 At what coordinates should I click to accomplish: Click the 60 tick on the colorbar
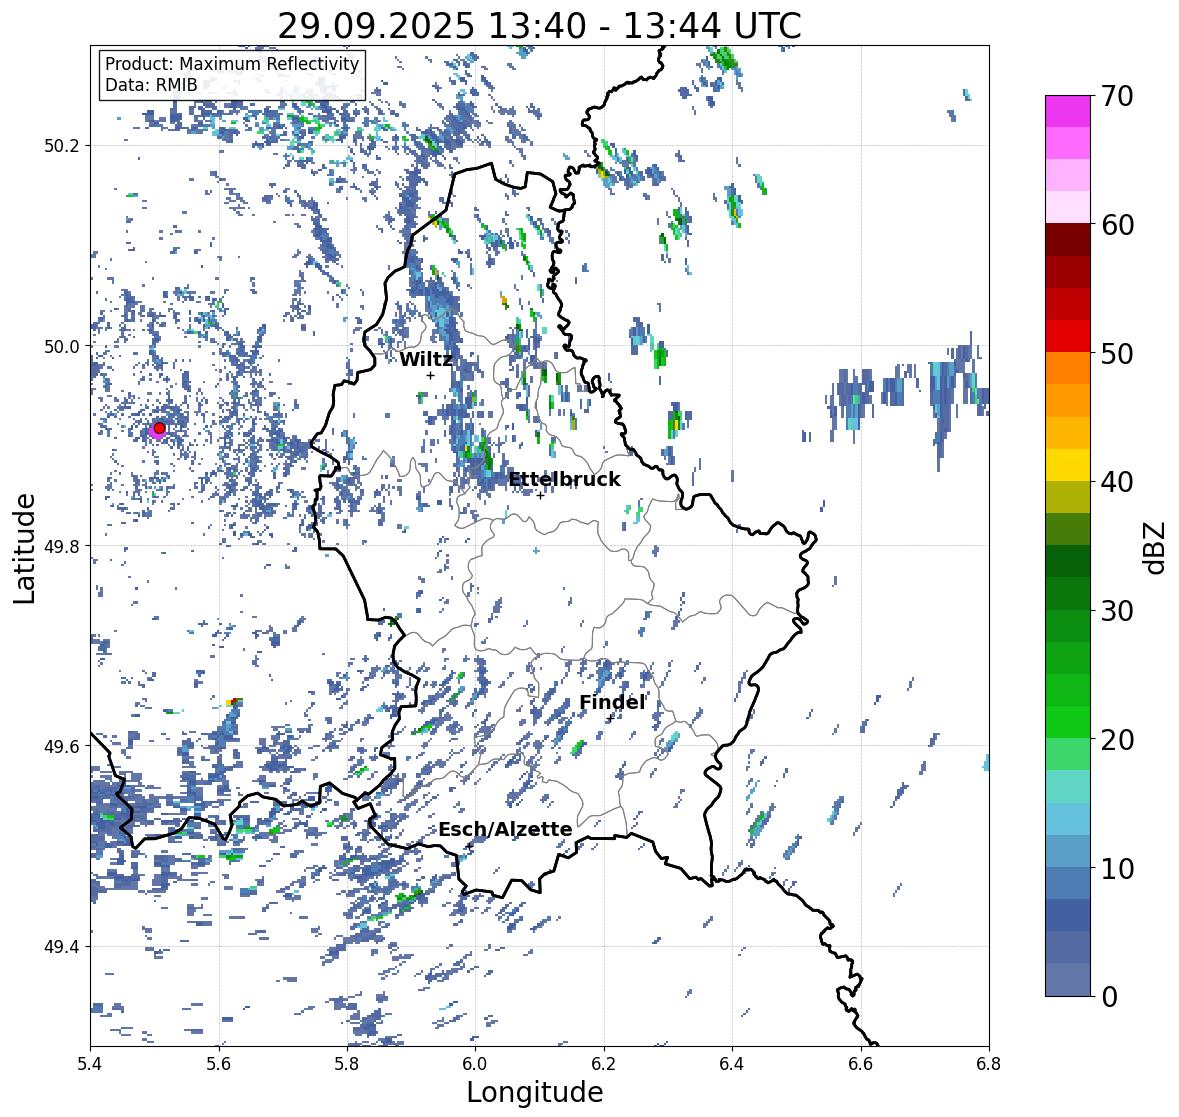coord(1117,225)
